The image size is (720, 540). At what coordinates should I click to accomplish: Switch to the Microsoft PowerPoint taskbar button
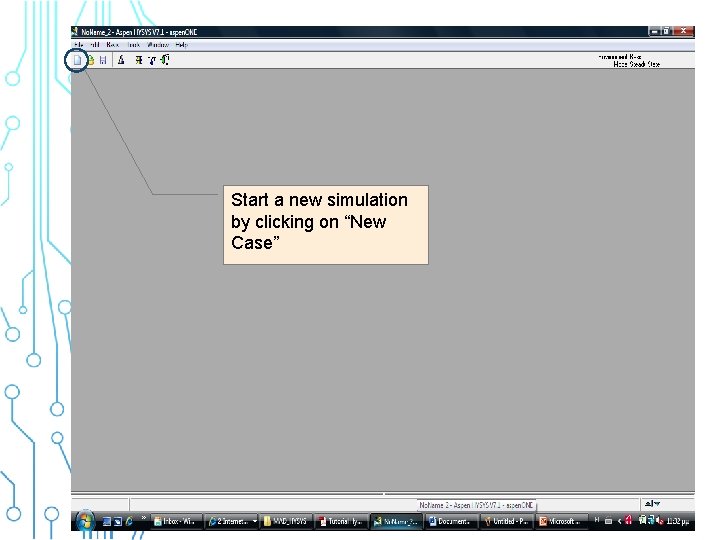click(561, 522)
